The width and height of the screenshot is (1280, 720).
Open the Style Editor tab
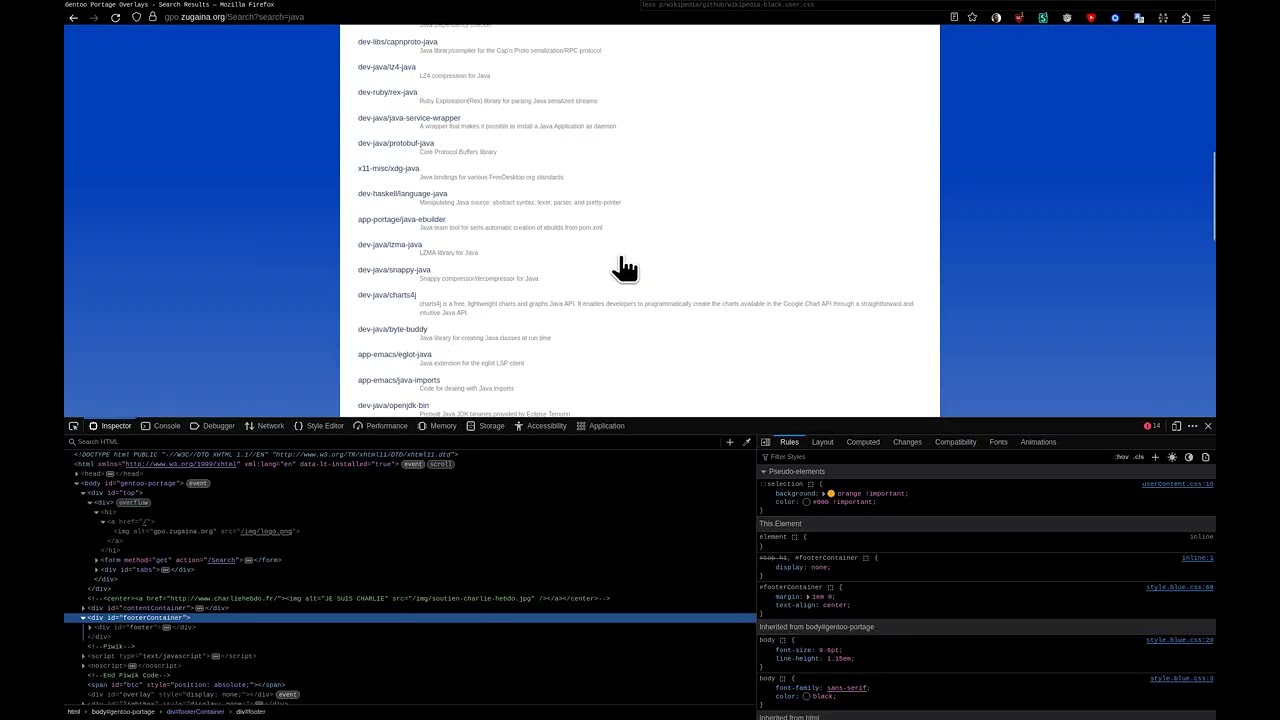pos(318,426)
